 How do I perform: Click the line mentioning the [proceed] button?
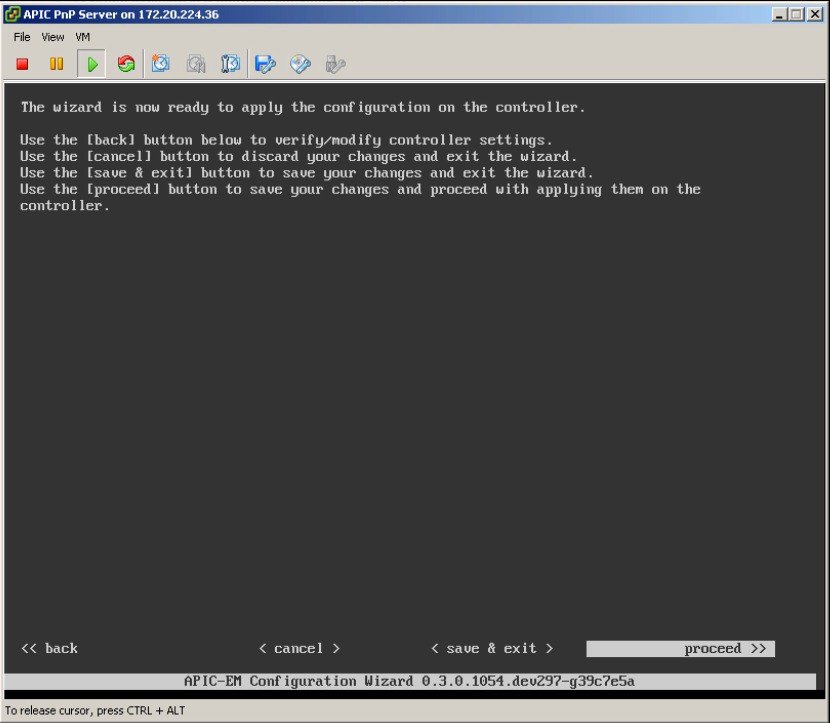point(360,197)
